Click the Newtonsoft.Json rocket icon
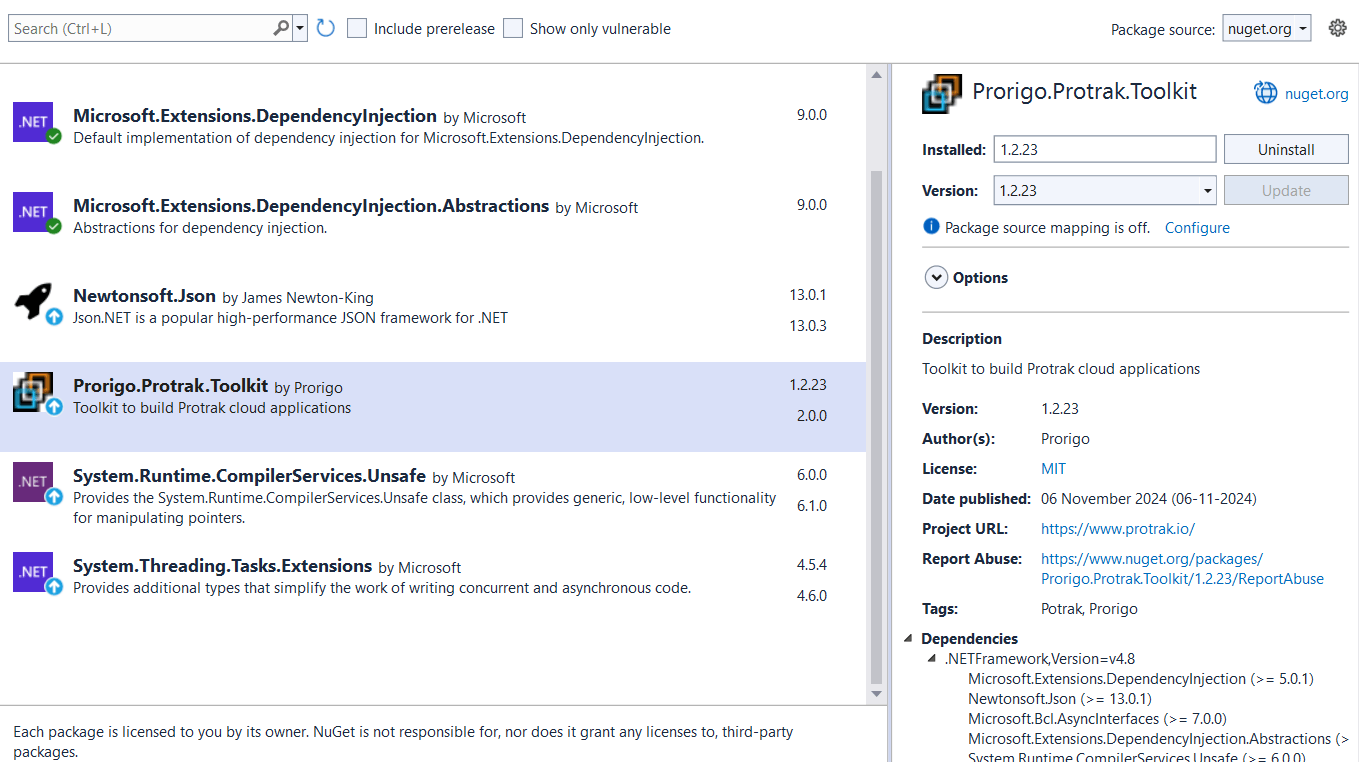 pos(32,301)
